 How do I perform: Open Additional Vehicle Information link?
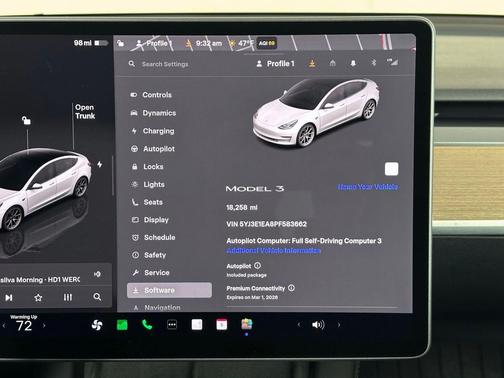point(273,250)
